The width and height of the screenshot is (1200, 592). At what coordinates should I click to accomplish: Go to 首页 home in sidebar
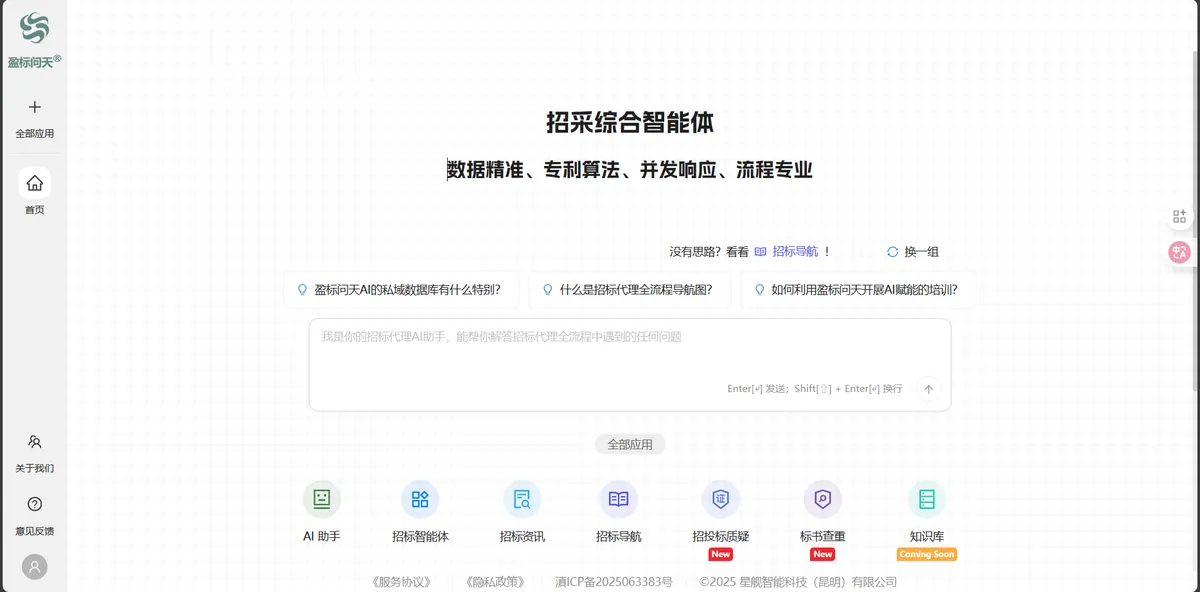35,184
